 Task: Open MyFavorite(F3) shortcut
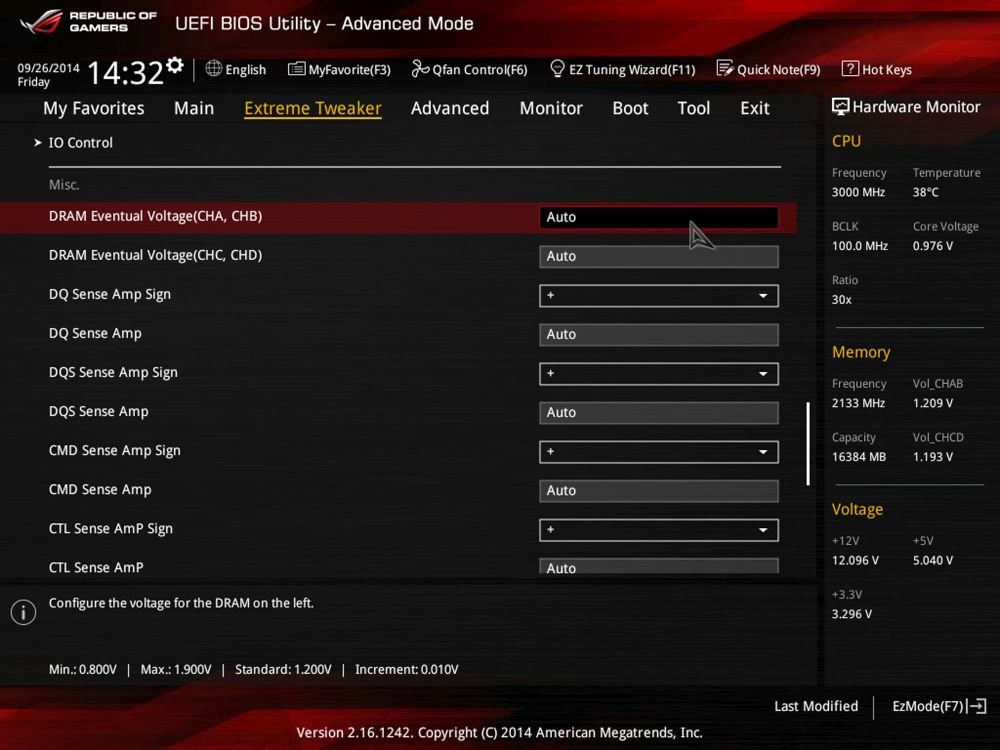[339, 69]
